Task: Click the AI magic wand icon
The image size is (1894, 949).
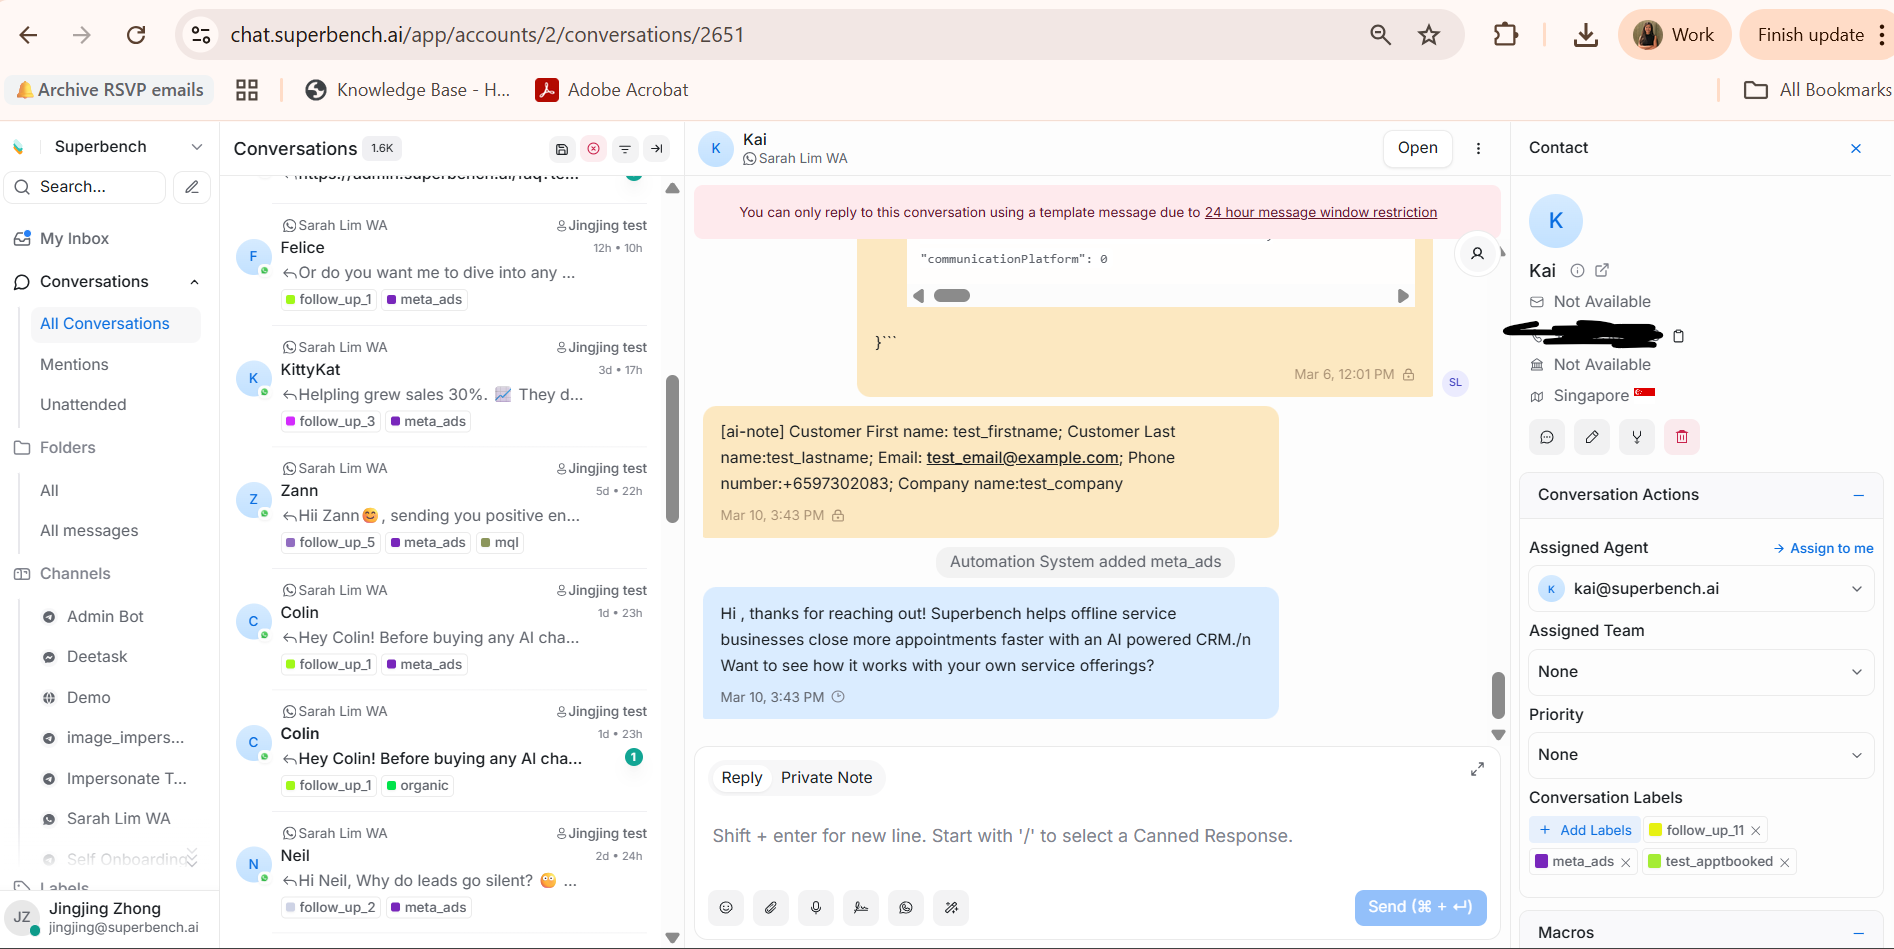Action: [x=951, y=907]
